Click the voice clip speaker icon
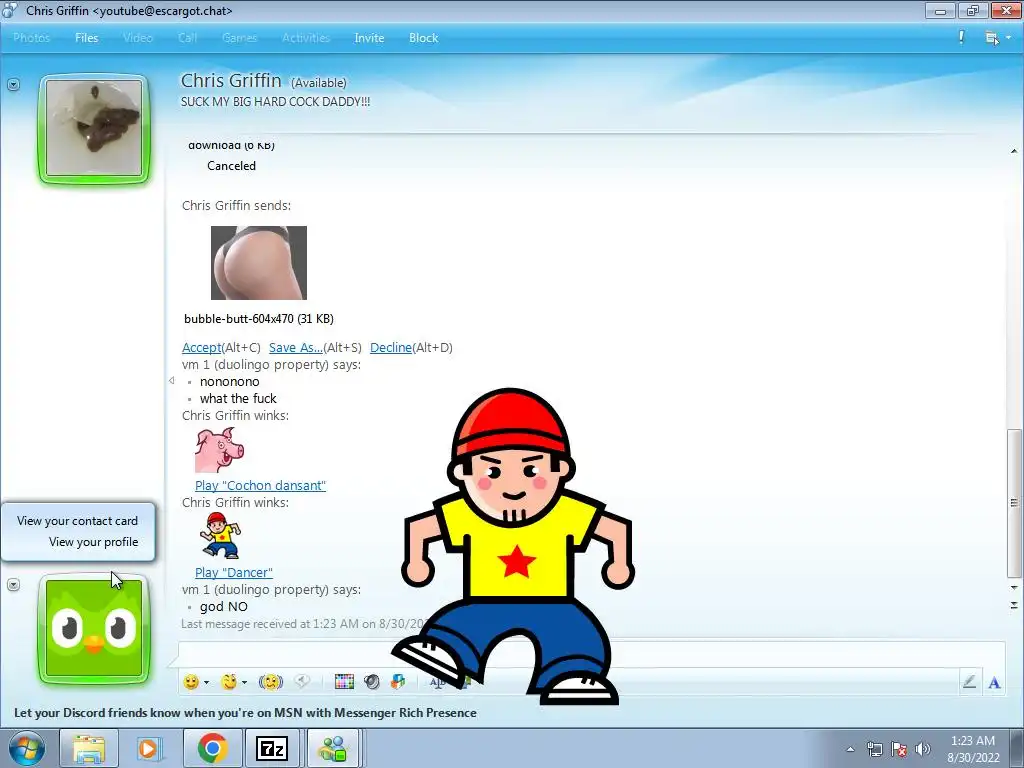The width and height of the screenshot is (1024, 768). pos(302,682)
